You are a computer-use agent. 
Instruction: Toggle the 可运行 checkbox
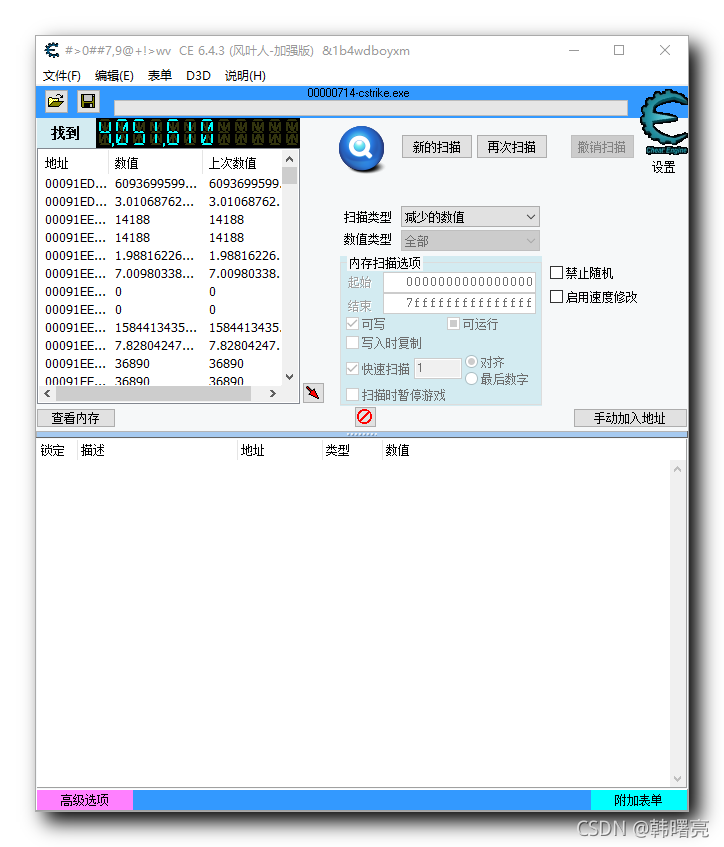point(453,324)
